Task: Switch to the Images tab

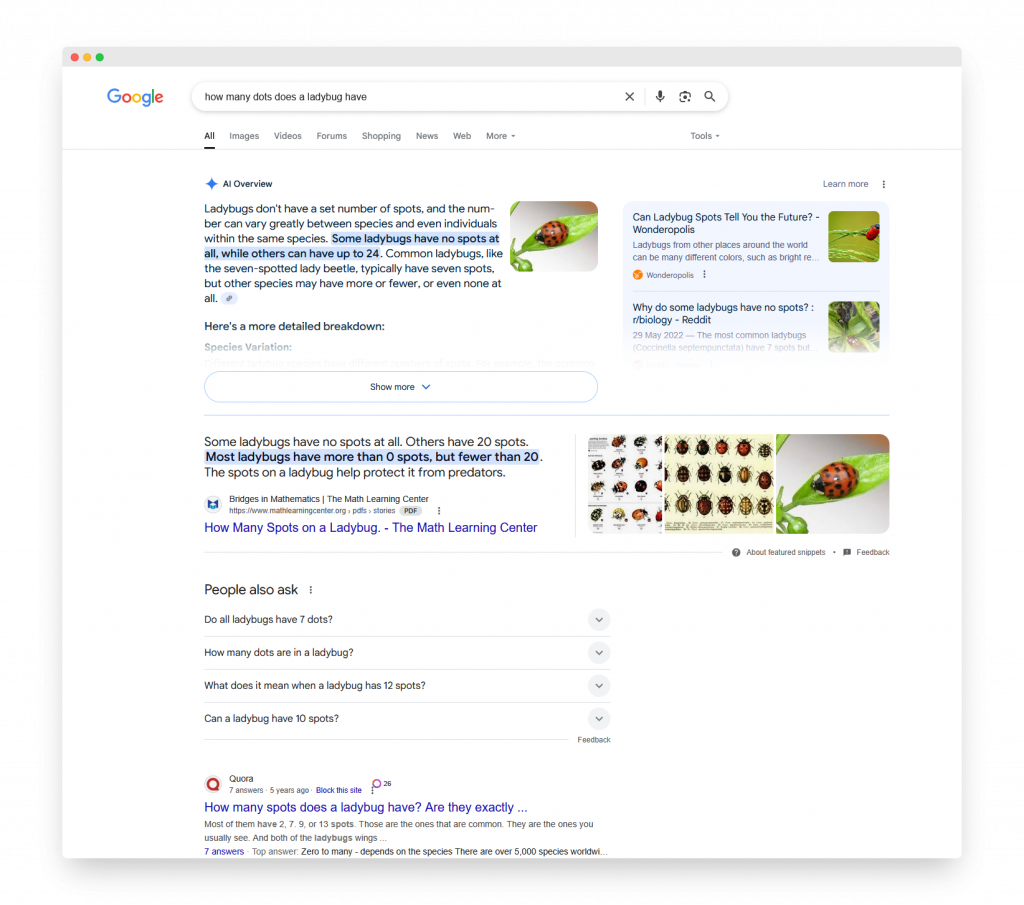Action: 244,136
